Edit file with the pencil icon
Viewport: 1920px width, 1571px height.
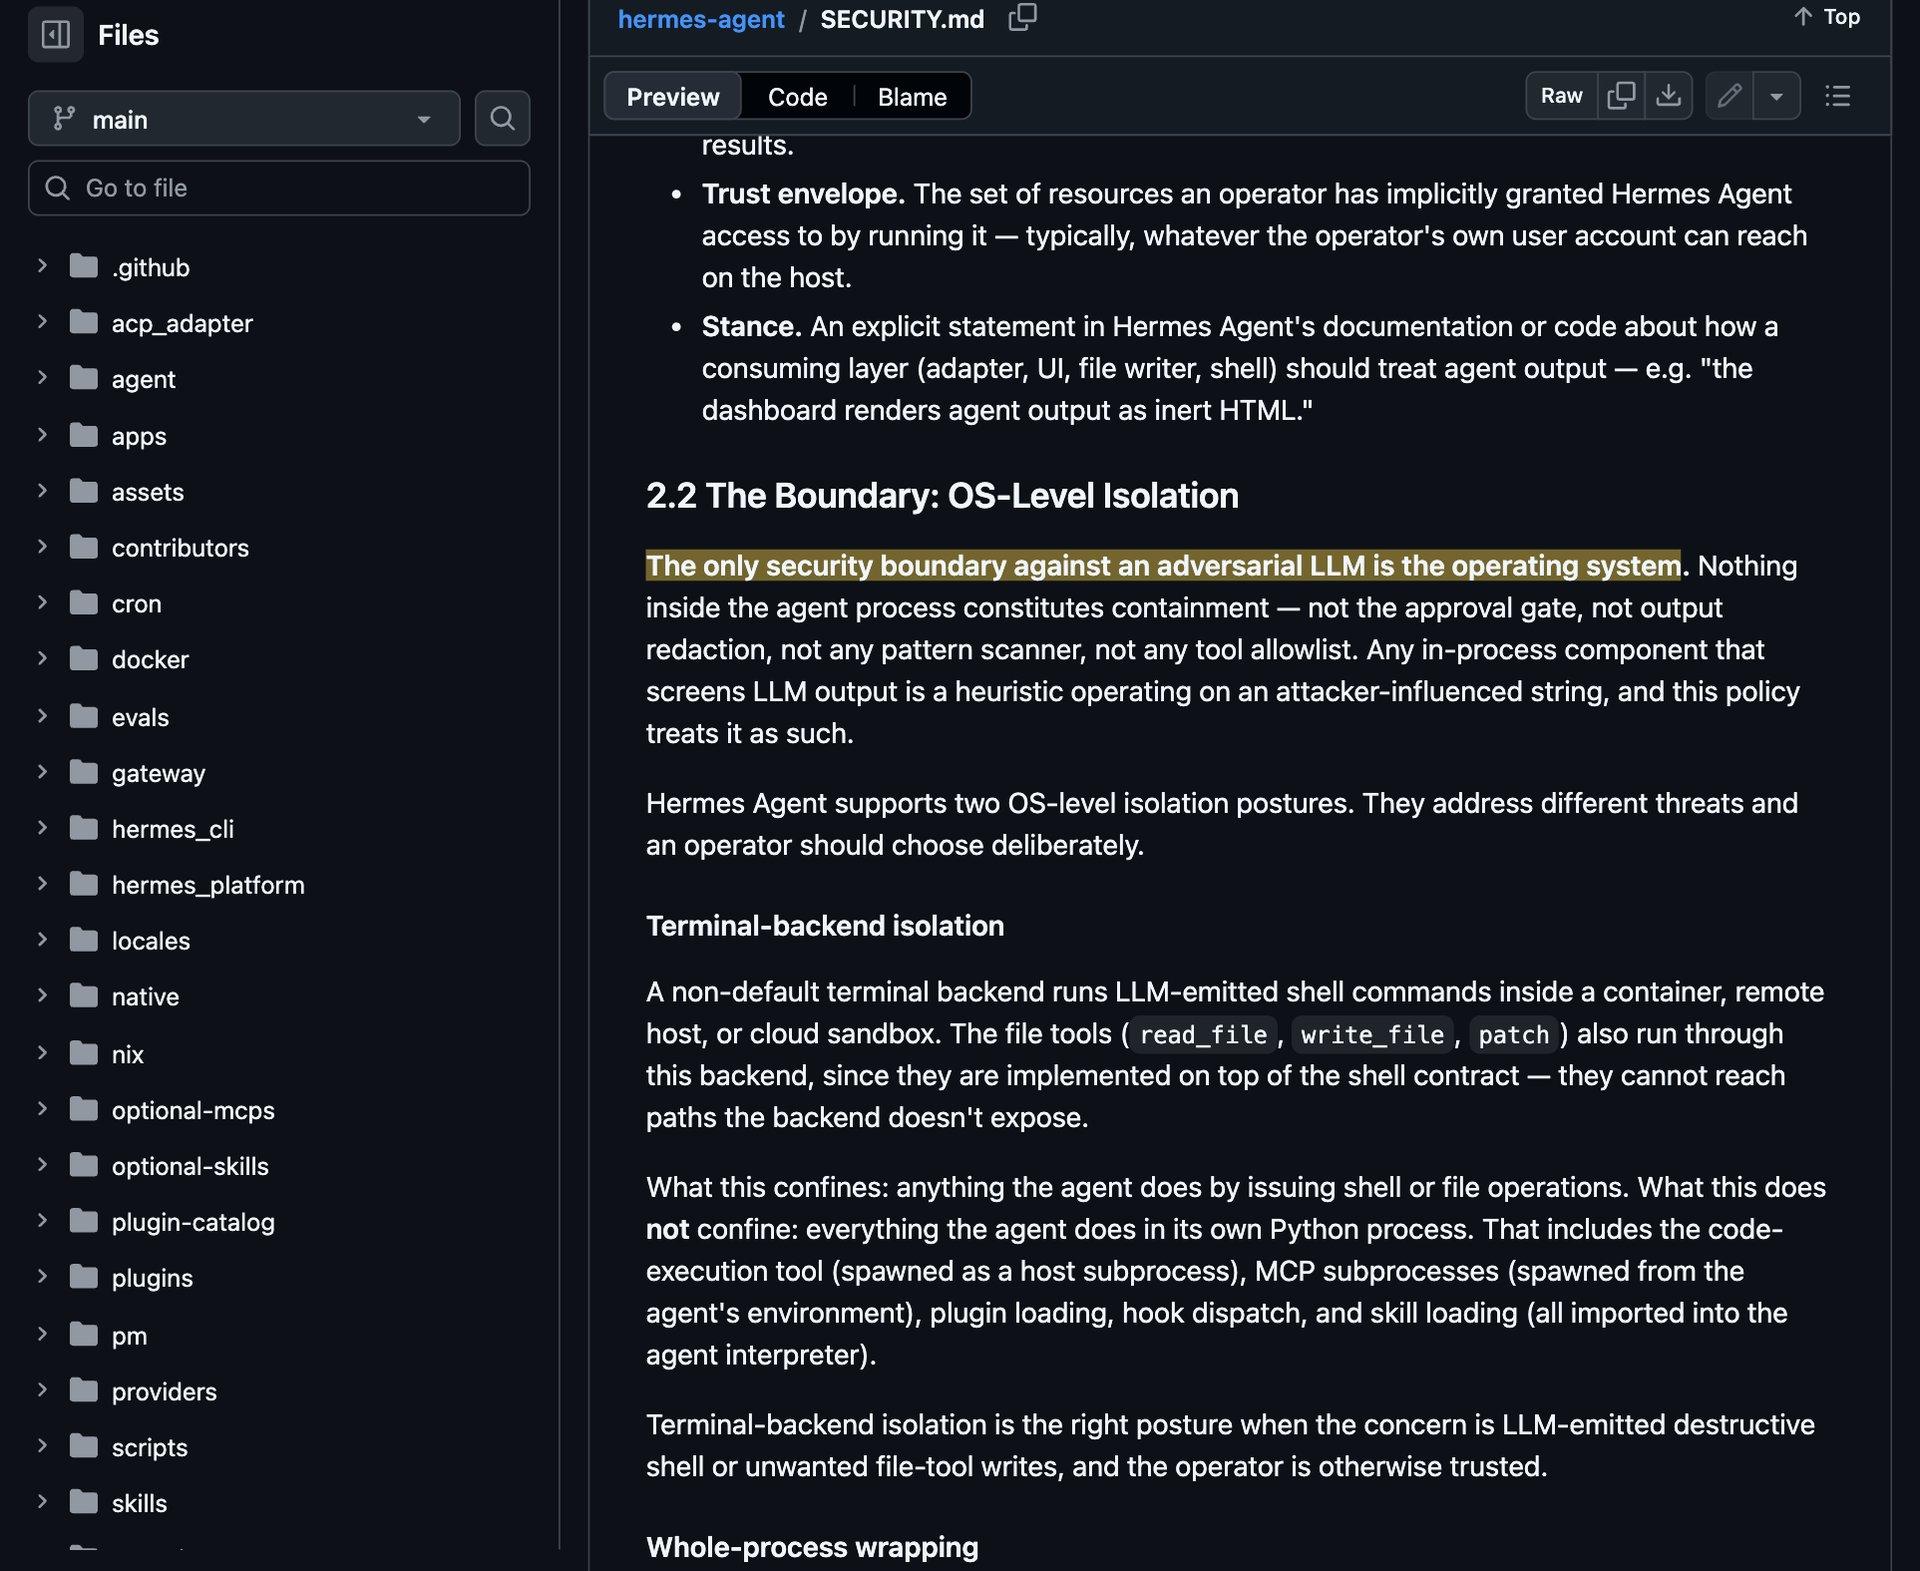coord(1730,96)
